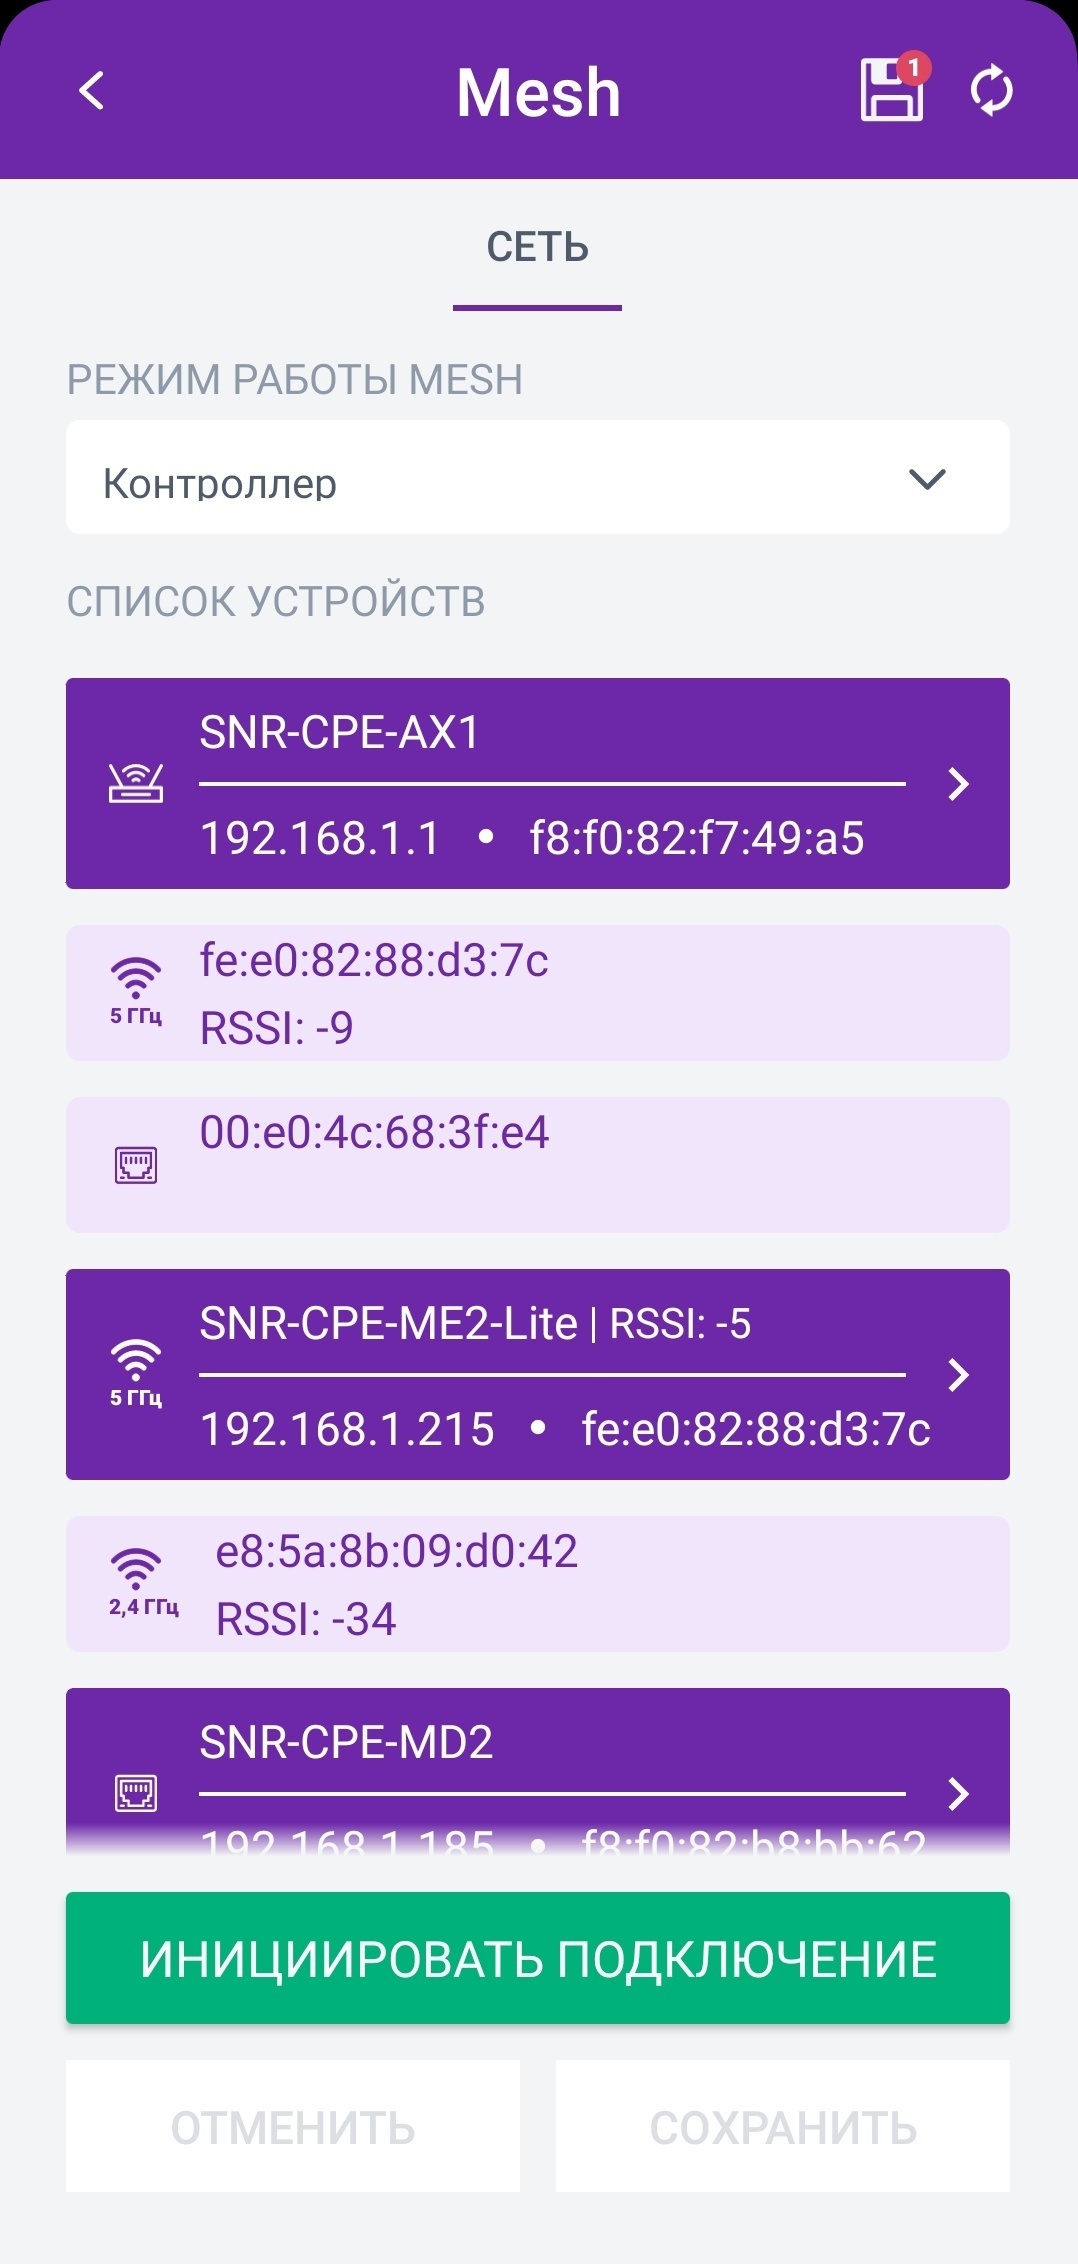
Task: Expand SNR-CPE-AX1 details via chevron
Action: pos(958,784)
